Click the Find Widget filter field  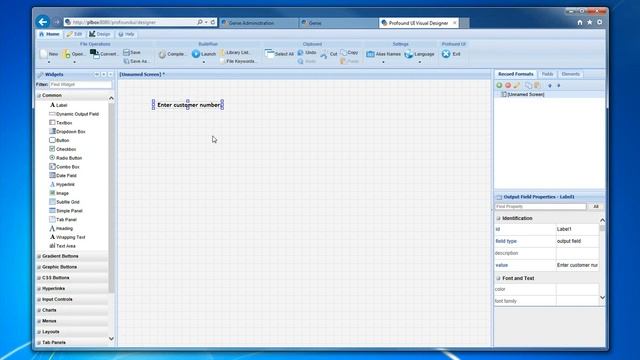click(80, 84)
